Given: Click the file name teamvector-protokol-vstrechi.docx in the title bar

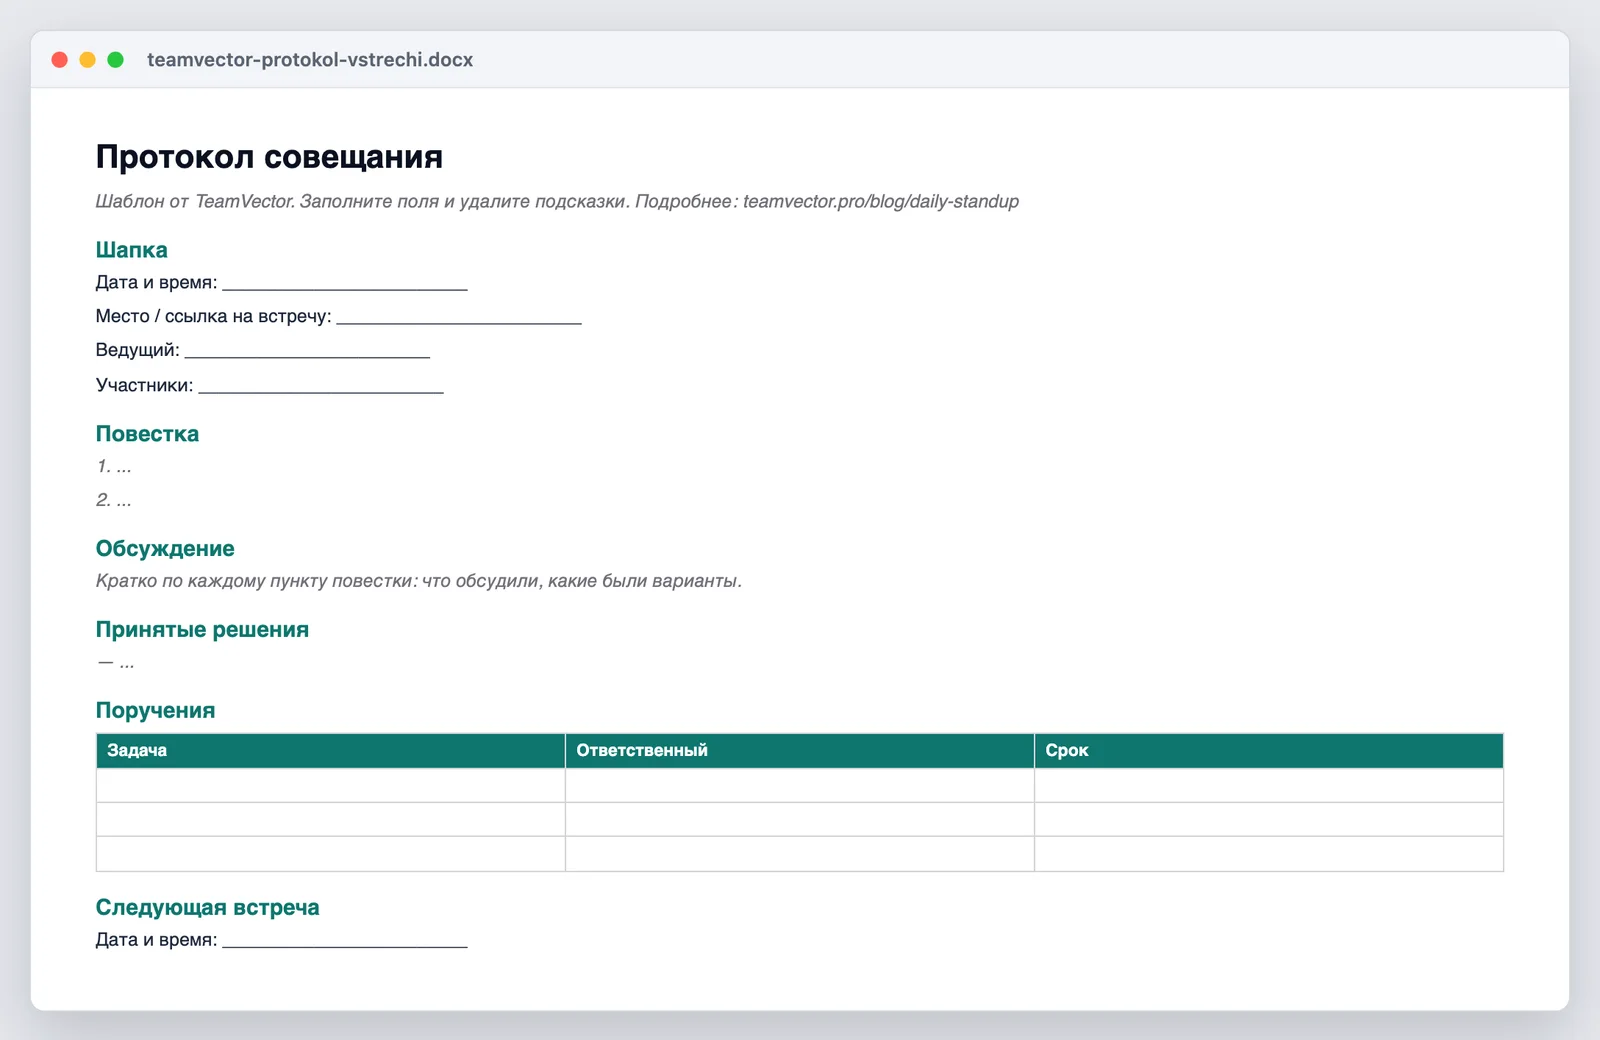Looking at the screenshot, I should [310, 60].
